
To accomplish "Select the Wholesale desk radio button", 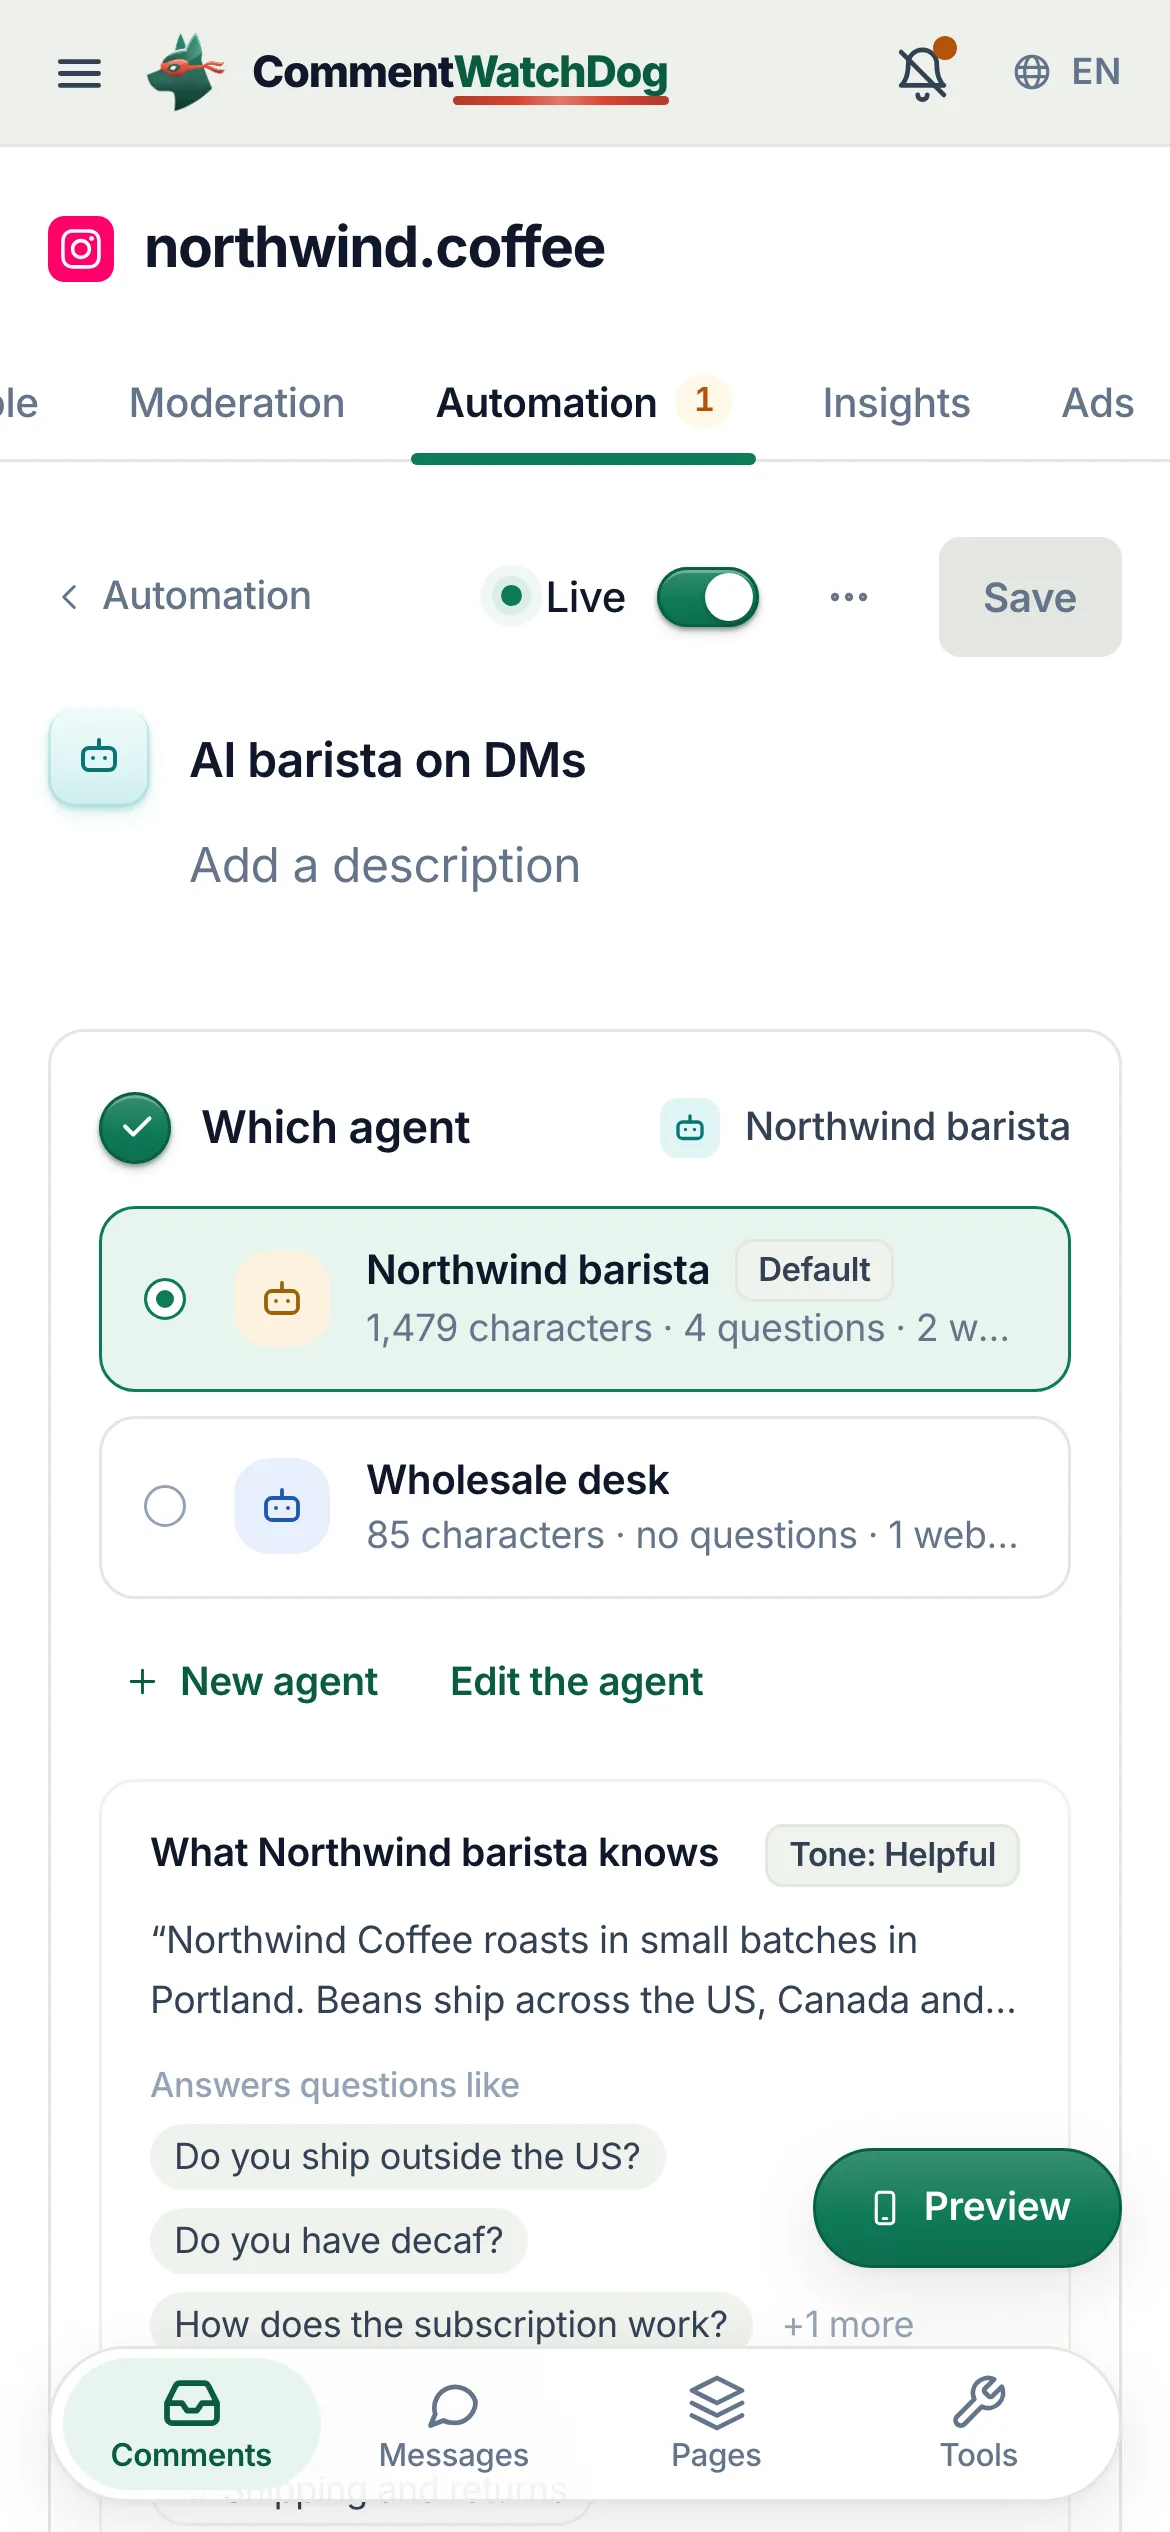I will point(165,1506).
